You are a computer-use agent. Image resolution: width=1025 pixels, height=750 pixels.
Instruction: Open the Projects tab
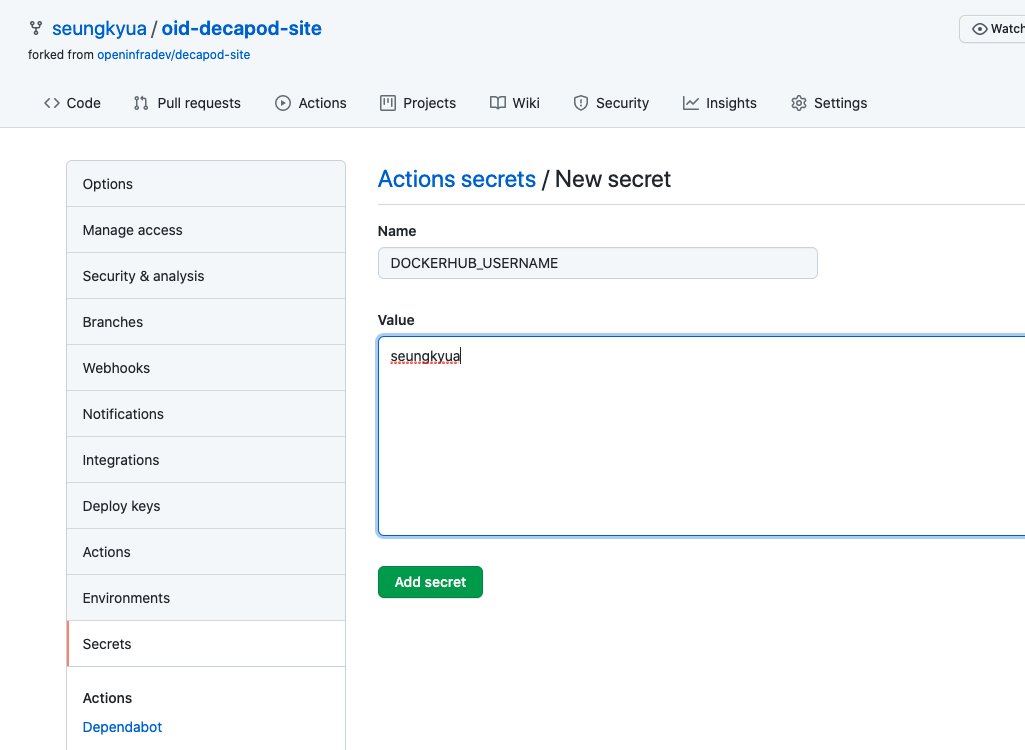click(x=418, y=103)
